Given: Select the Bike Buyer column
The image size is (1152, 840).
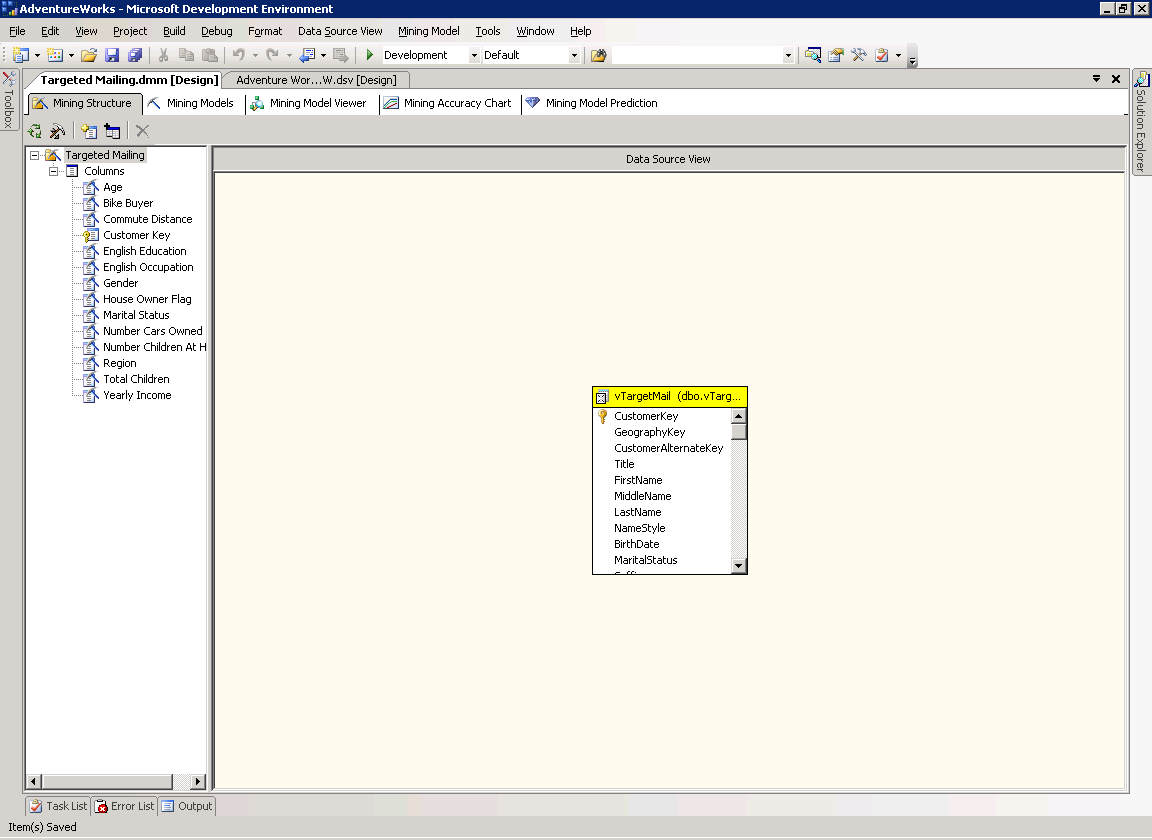Looking at the screenshot, I should [x=128, y=204].
